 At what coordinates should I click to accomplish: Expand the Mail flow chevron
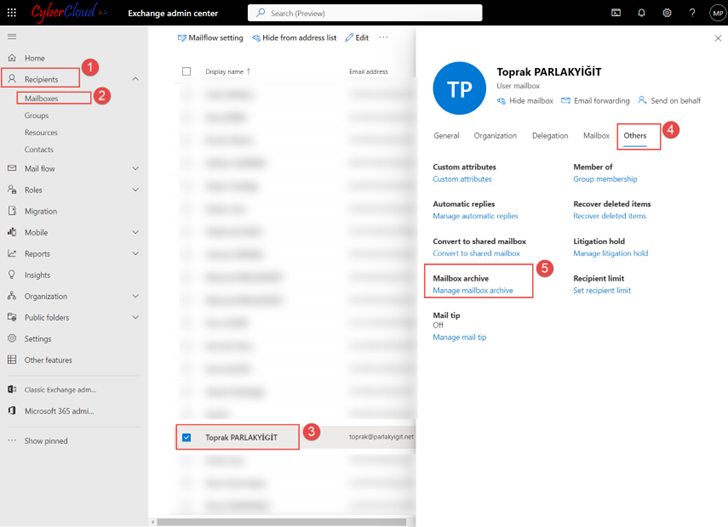click(x=135, y=168)
